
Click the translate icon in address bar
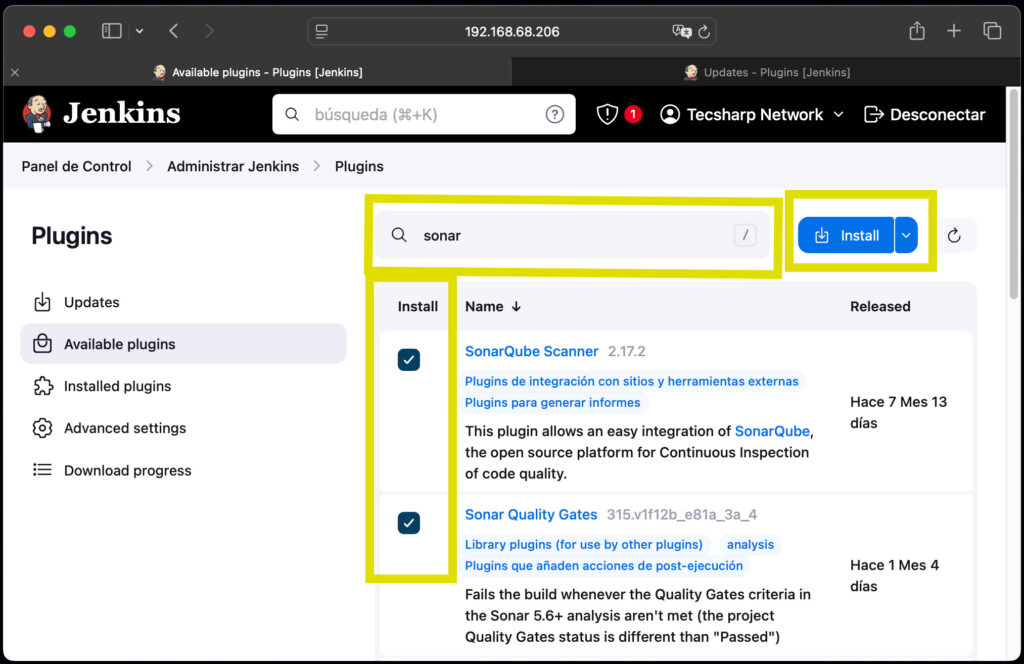click(681, 31)
